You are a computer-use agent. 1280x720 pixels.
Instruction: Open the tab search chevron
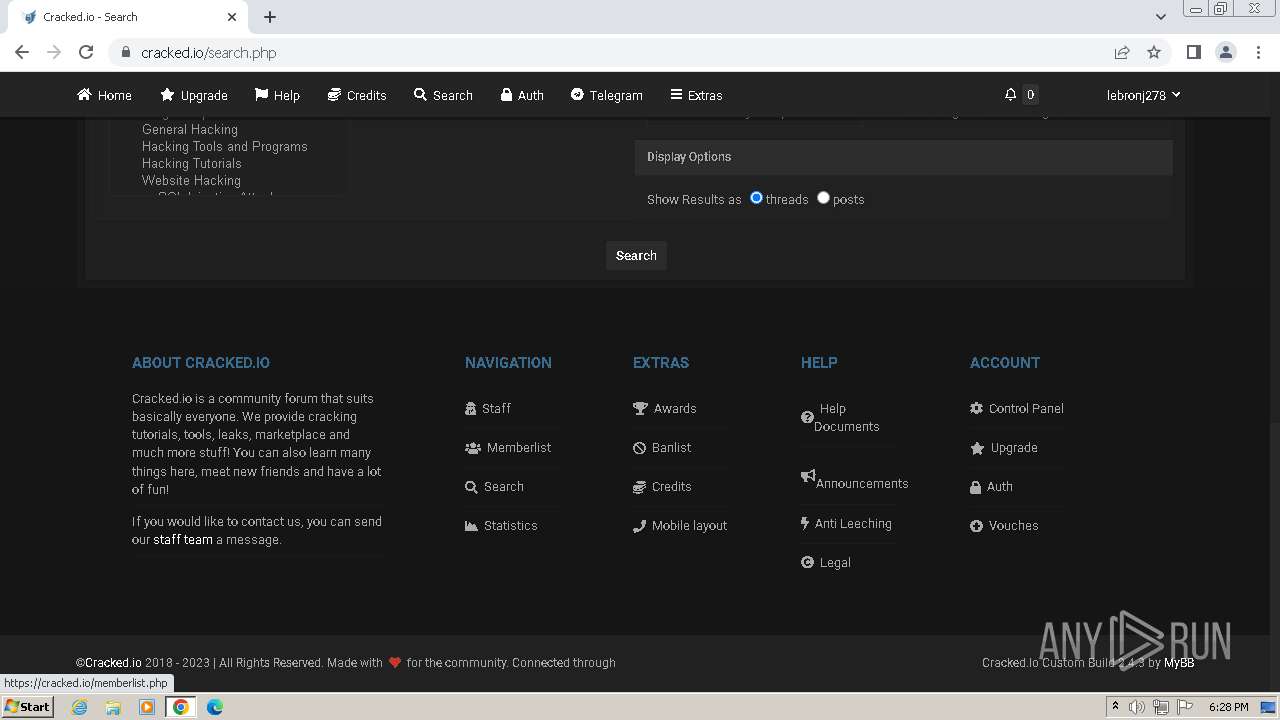pos(1160,17)
